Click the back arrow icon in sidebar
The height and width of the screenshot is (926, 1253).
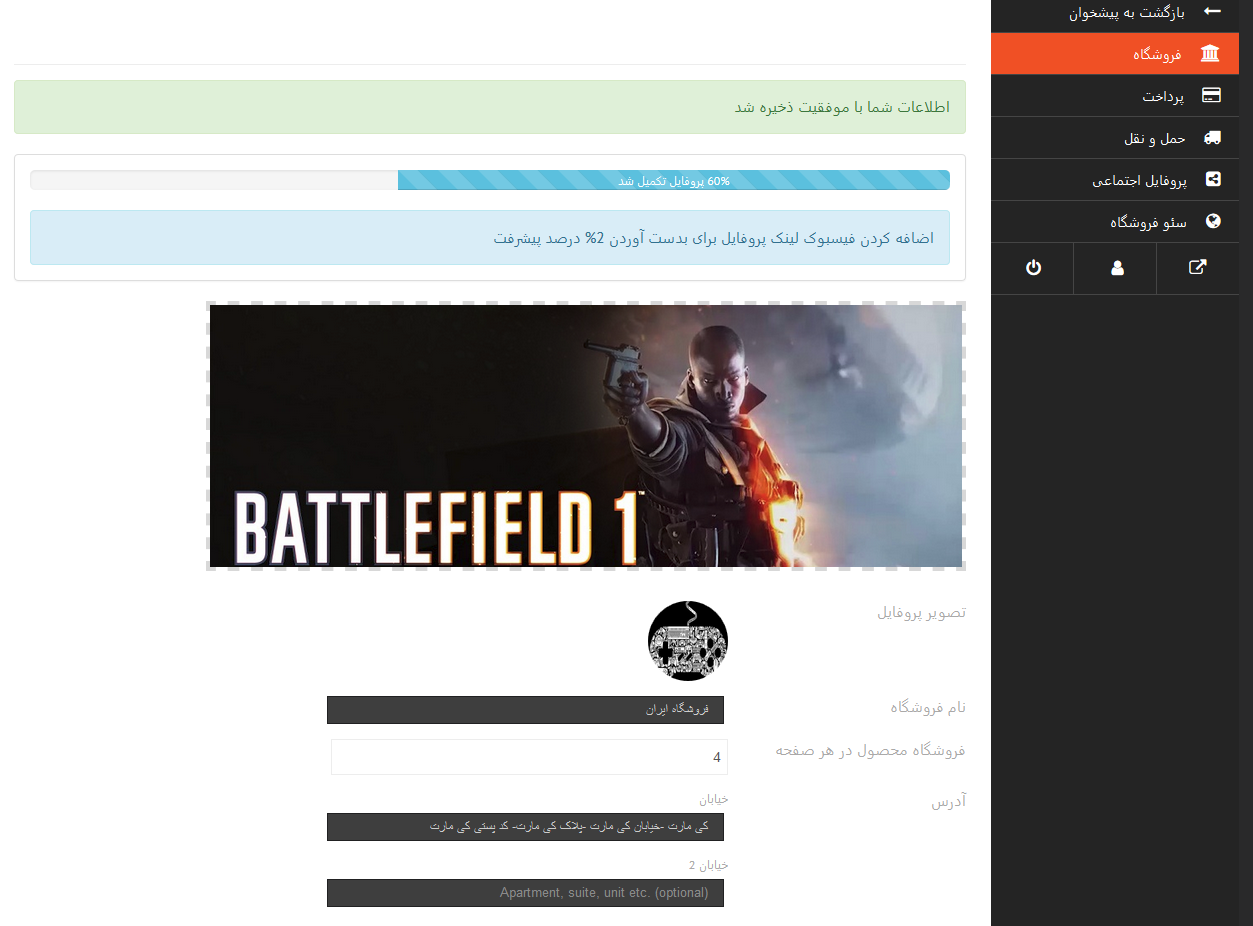(x=1212, y=11)
